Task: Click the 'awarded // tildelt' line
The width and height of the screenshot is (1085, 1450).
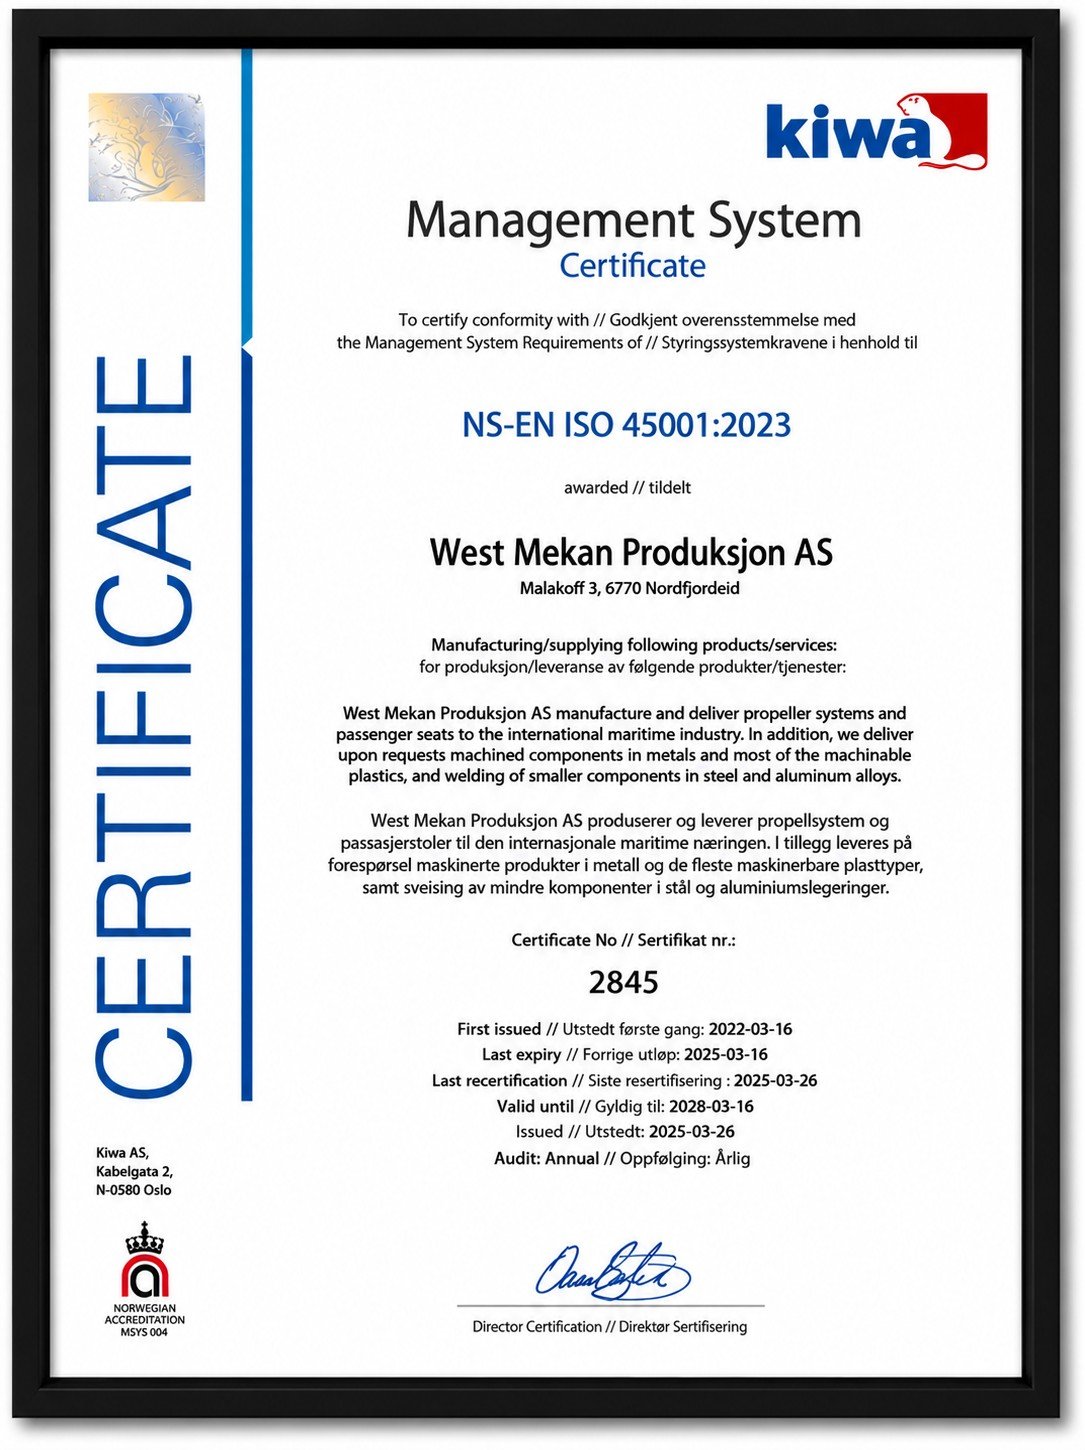Action: (x=627, y=488)
